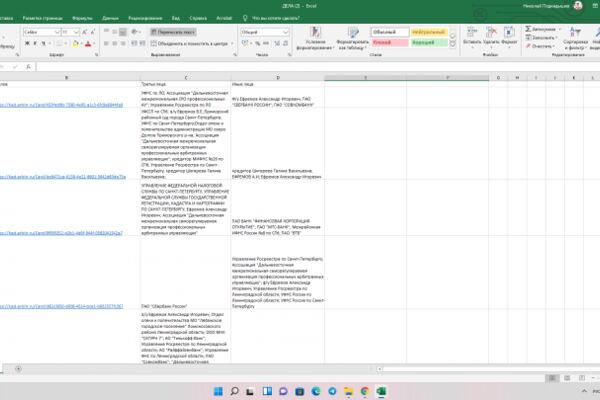Toggle bold formatting (Ж)
Screen dimensions: 600x400
27,44
